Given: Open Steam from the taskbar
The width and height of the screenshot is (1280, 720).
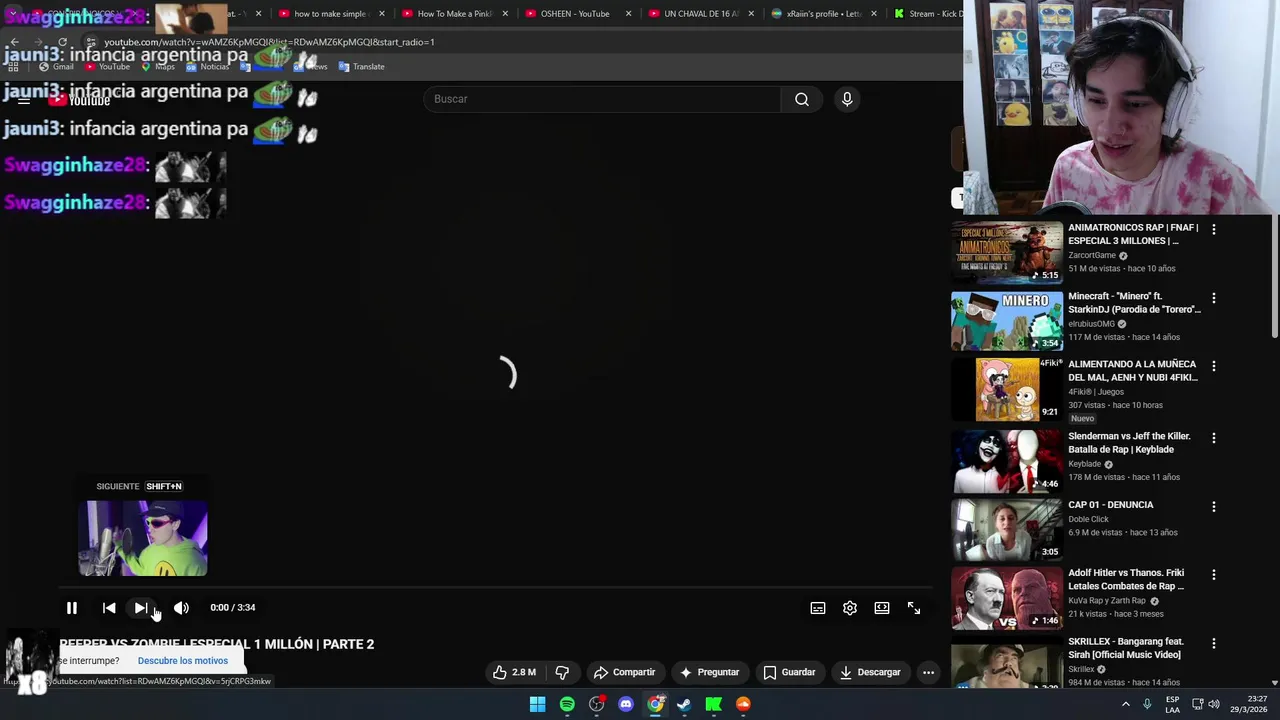Looking at the screenshot, I should 684,704.
